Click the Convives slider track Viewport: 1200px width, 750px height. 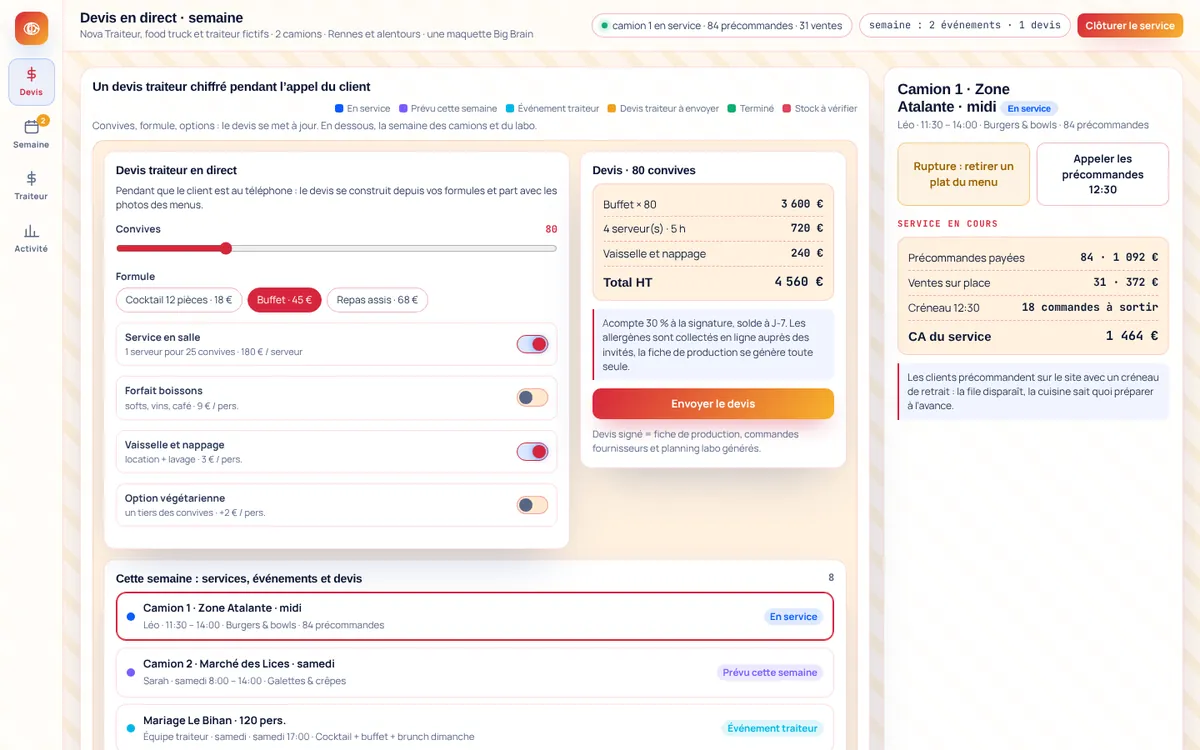point(336,248)
